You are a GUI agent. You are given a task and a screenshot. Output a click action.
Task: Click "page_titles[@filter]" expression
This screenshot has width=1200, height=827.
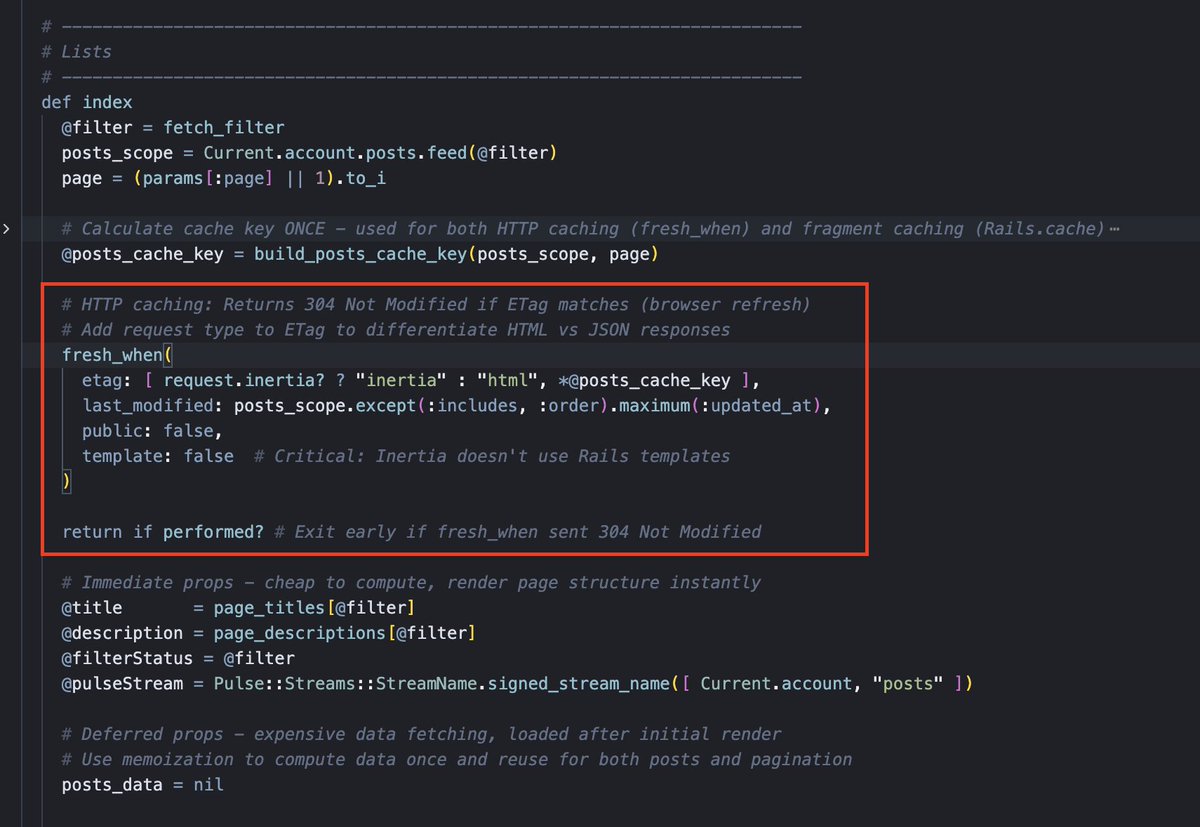coord(315,608)
